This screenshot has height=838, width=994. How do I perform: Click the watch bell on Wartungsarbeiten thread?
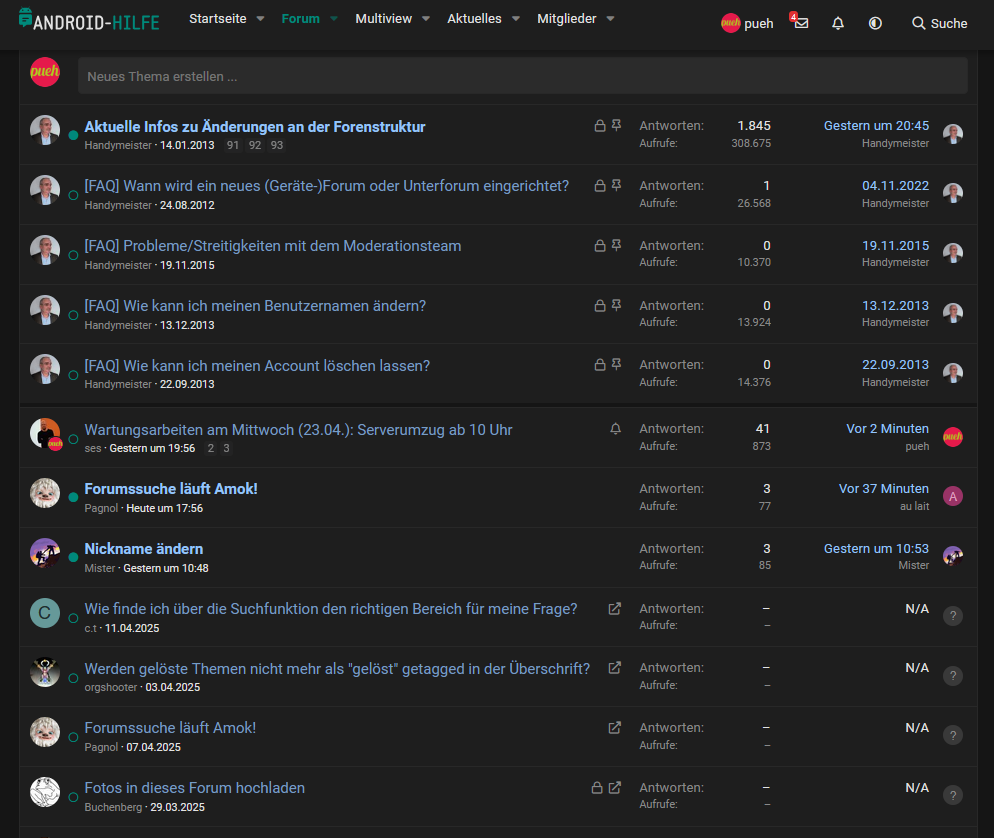615,429
